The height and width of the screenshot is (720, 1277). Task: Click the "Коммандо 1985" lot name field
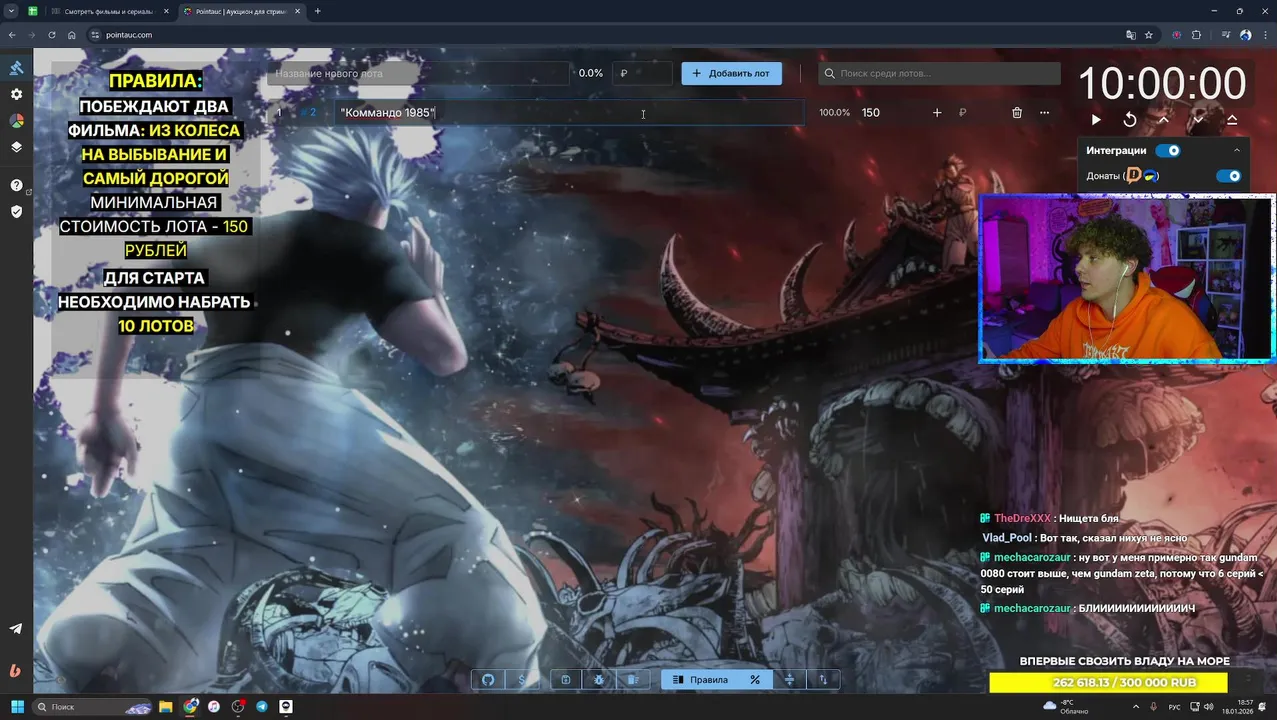(x=570, y=113)
